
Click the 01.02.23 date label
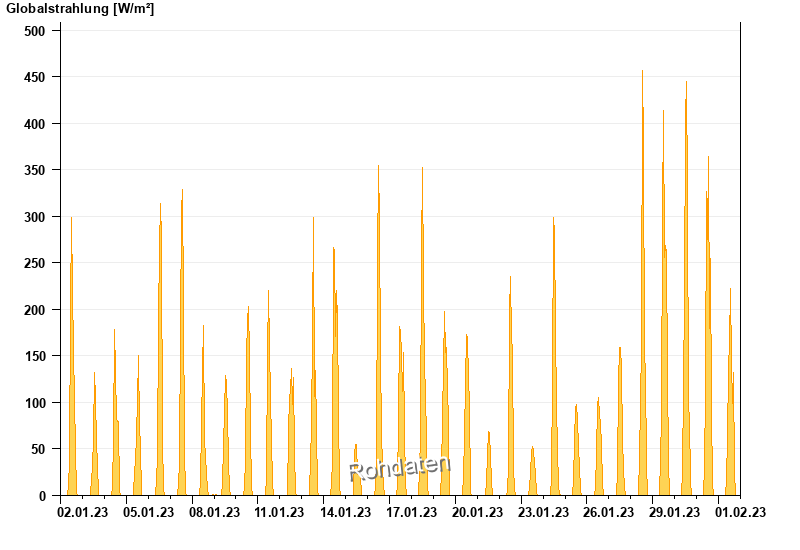(x=740, y=512)
